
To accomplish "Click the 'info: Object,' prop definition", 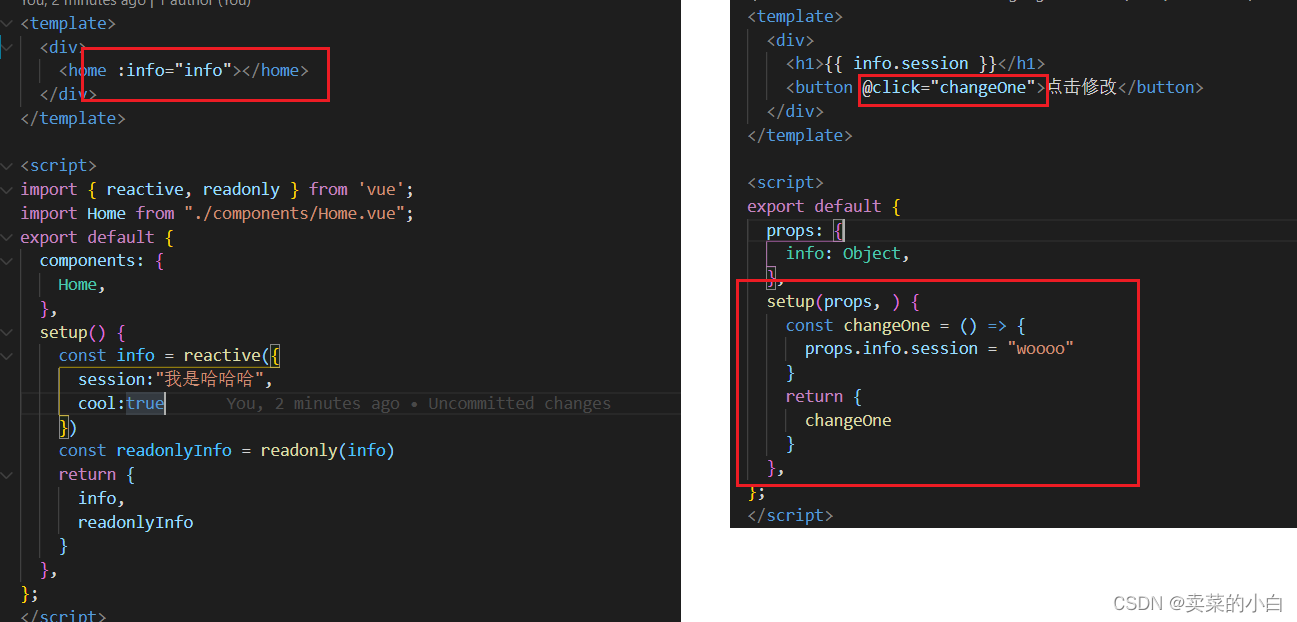I will (848, 254).
